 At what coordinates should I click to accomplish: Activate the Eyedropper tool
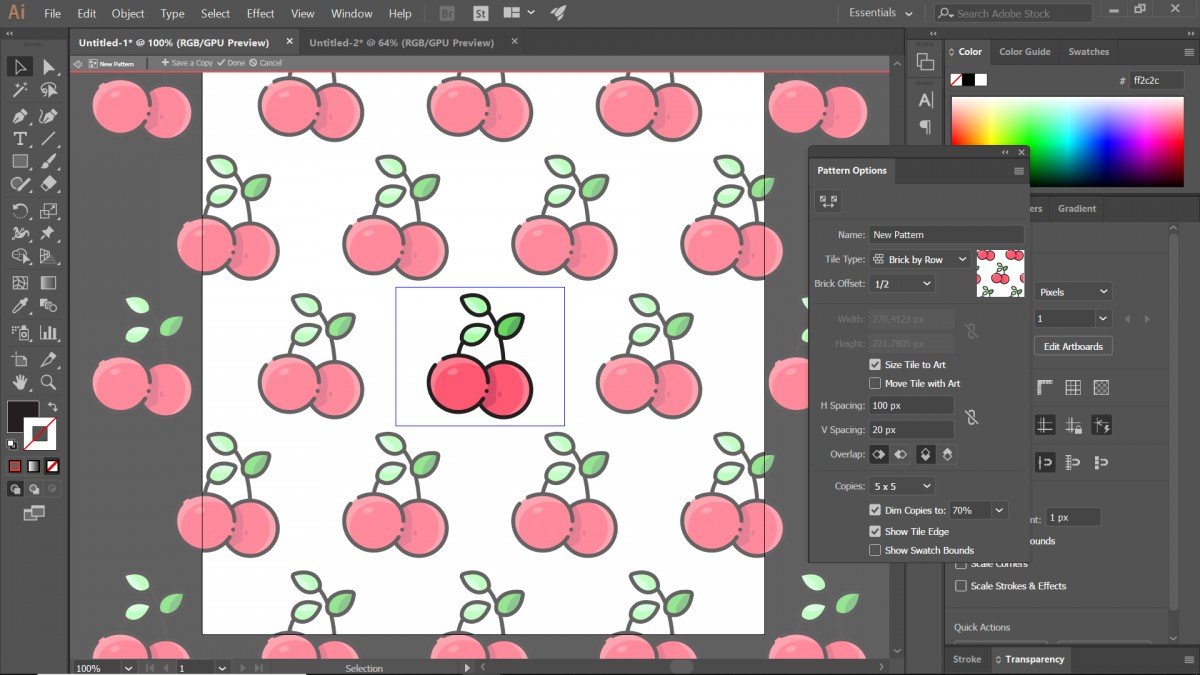[x=19, y=307]
